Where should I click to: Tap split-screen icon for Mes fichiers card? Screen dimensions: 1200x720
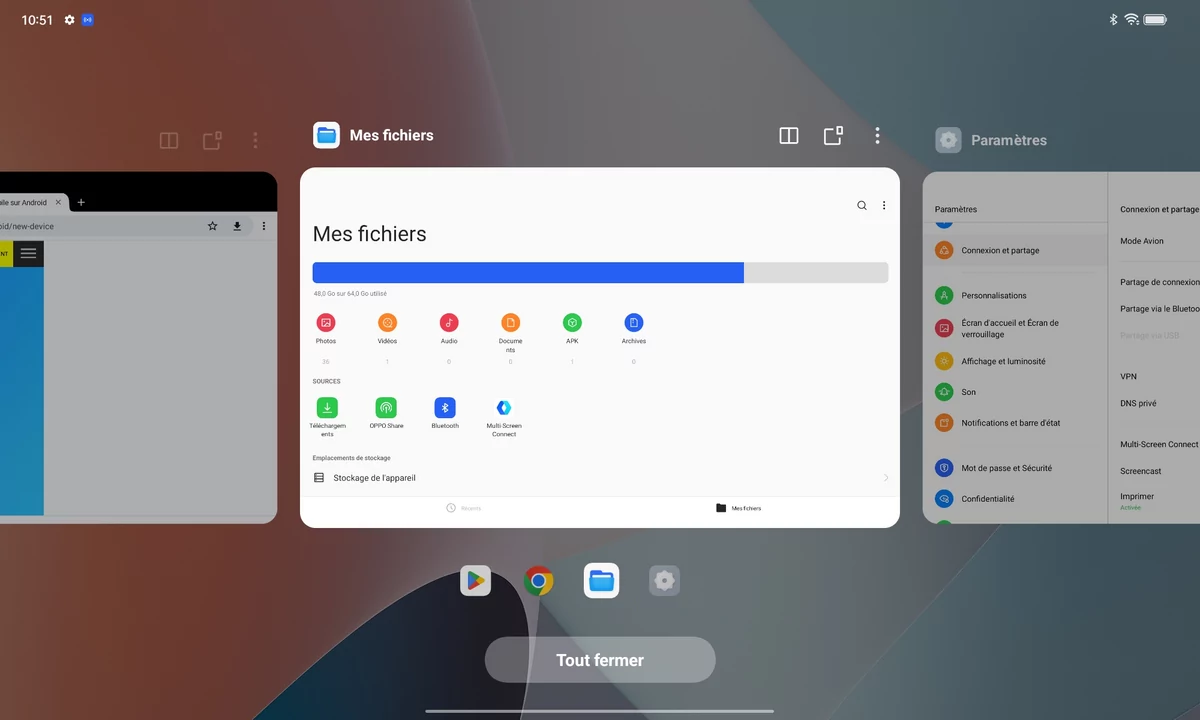coord(789,135)
